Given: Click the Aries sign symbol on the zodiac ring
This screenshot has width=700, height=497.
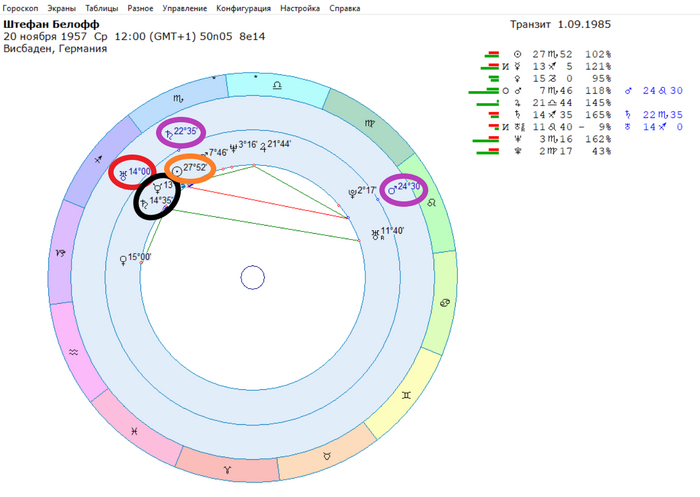Looking at the screenshot, I should point(228,470).
